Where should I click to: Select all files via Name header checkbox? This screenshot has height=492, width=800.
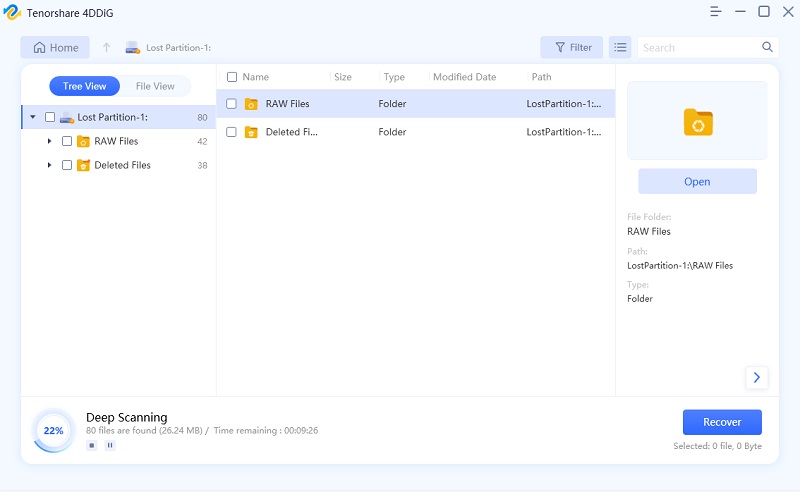pyautogui.click(x=232, y=77)
